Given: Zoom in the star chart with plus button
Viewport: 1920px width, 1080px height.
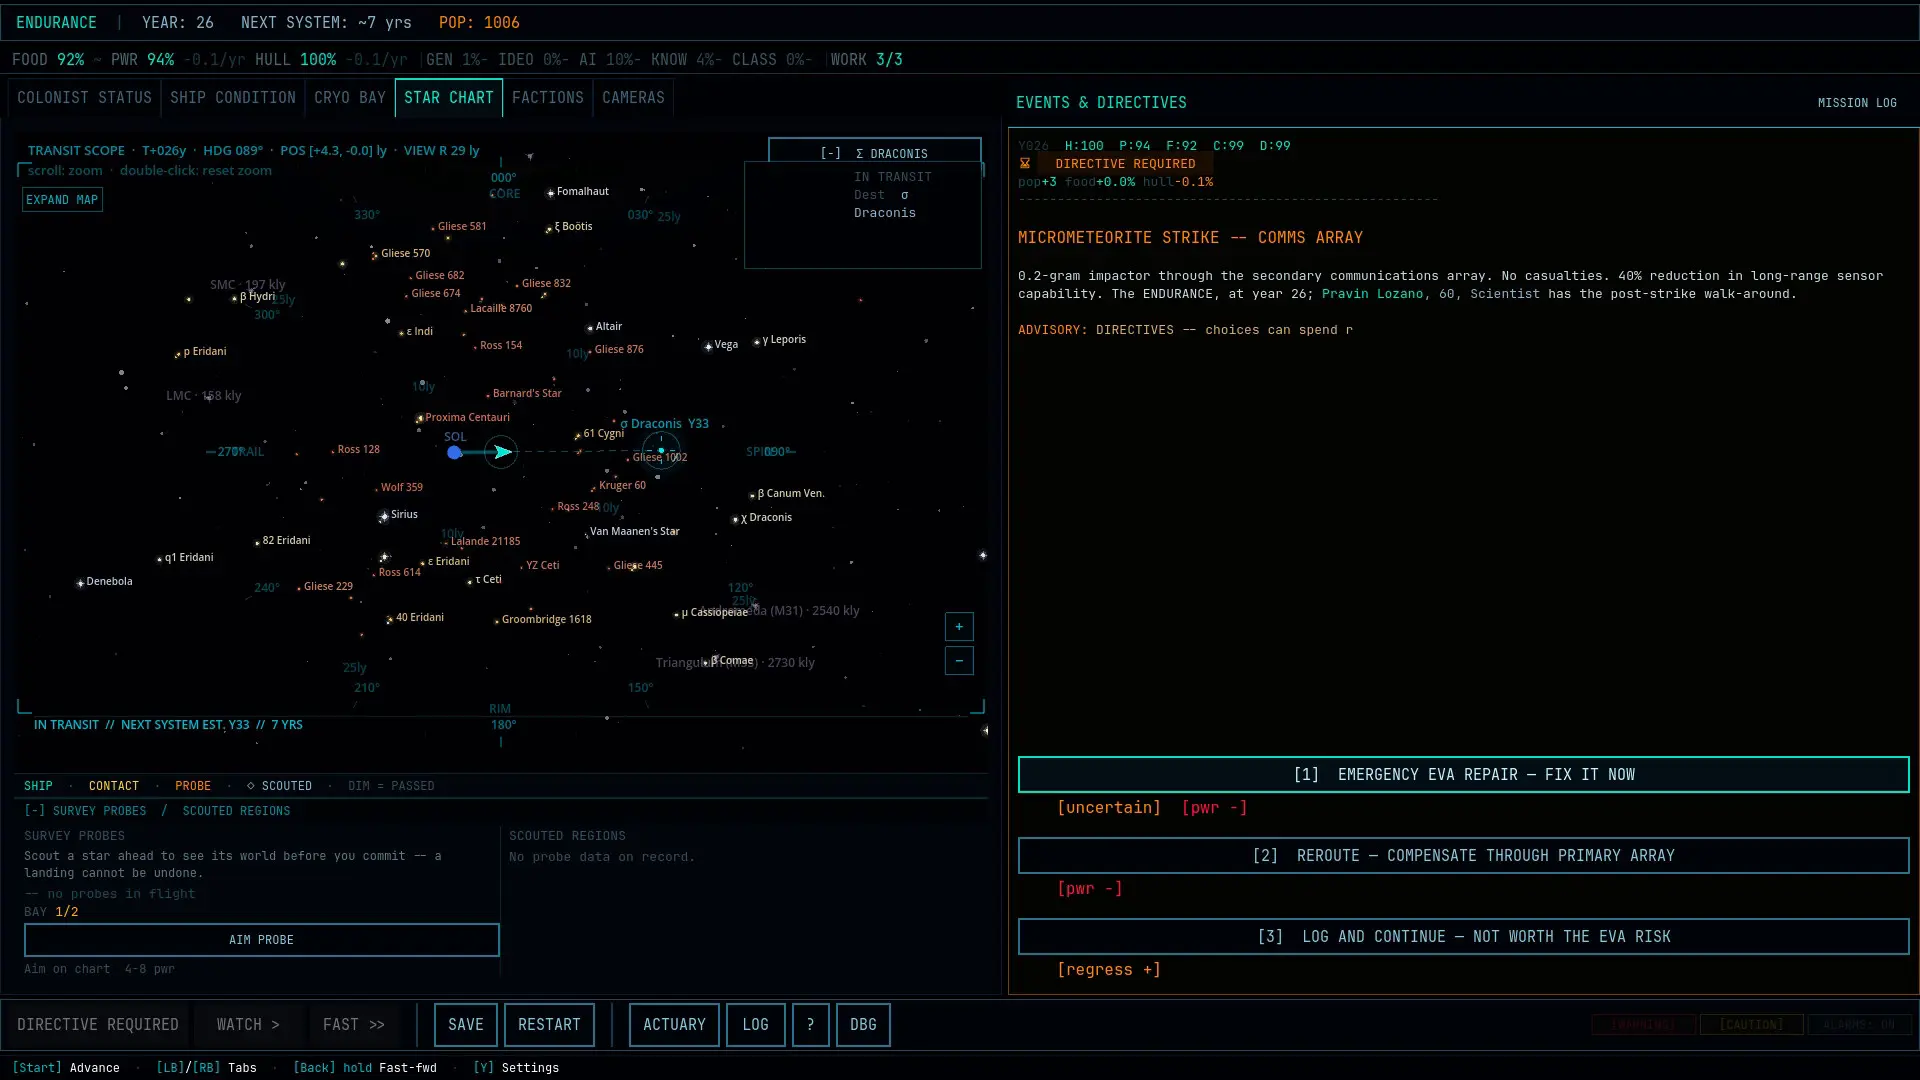Looking at the screenshot, I should click(959, 627).
